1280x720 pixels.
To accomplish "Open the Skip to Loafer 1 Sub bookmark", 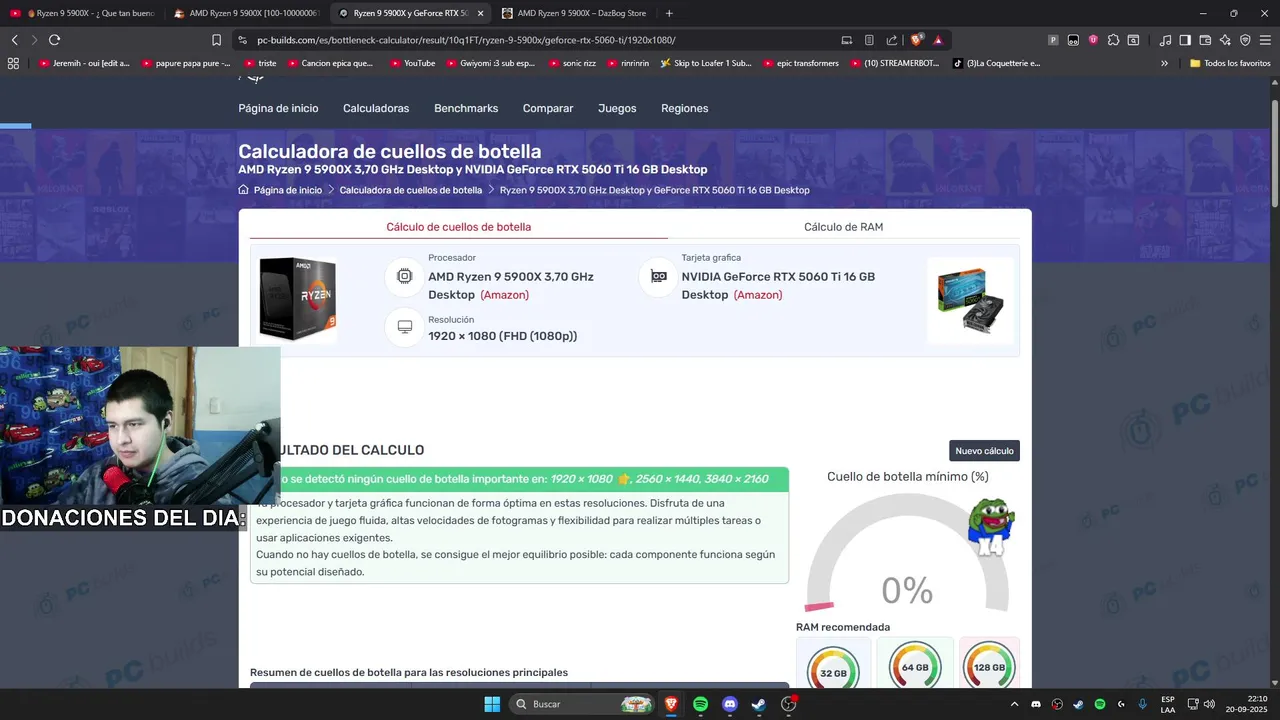I will [x=706, y=63].
